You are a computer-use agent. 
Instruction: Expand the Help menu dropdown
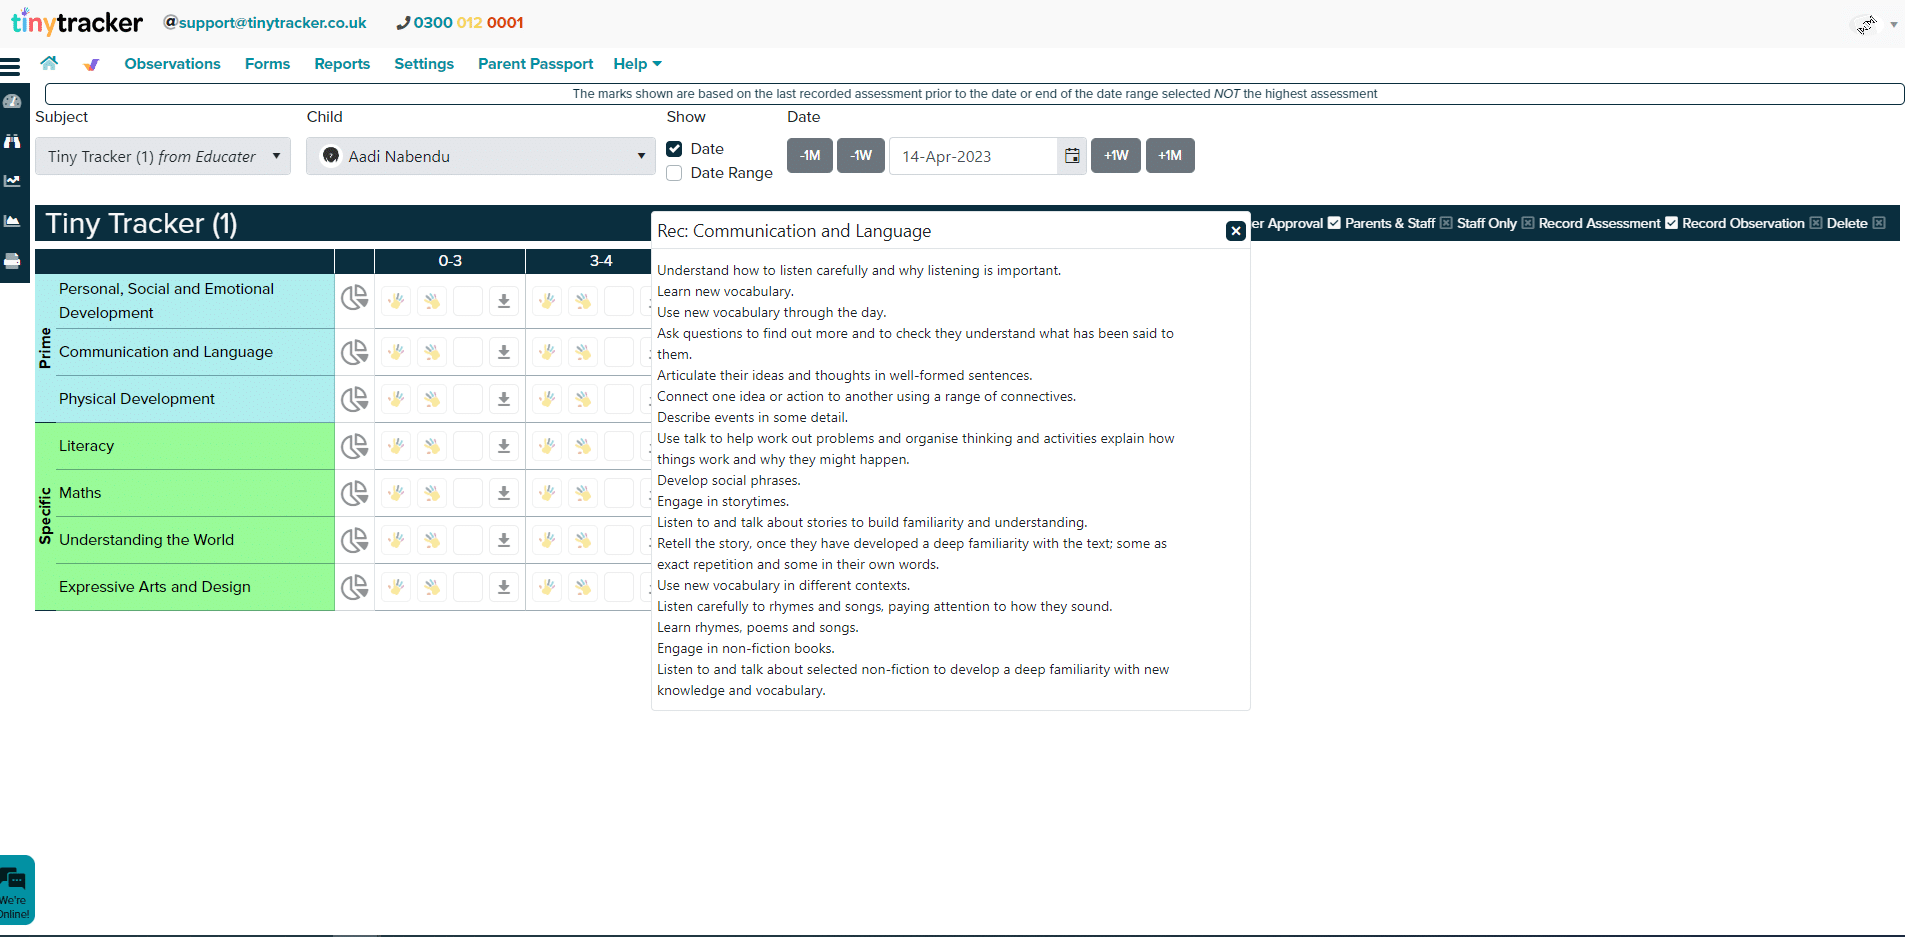coord(637,64)
